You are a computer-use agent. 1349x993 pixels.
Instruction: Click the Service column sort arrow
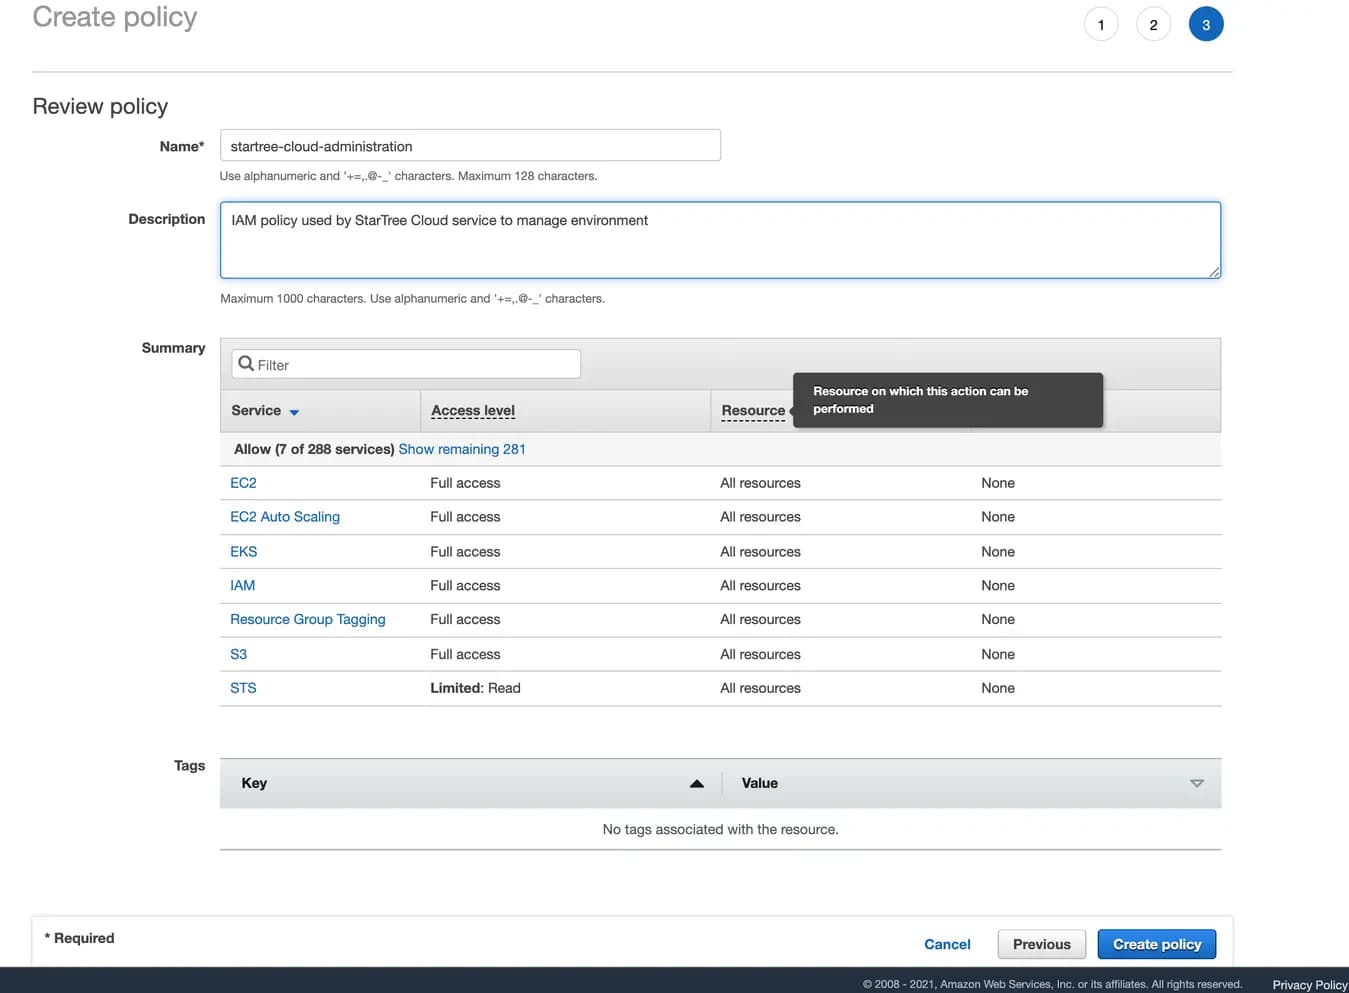(294, 412)
